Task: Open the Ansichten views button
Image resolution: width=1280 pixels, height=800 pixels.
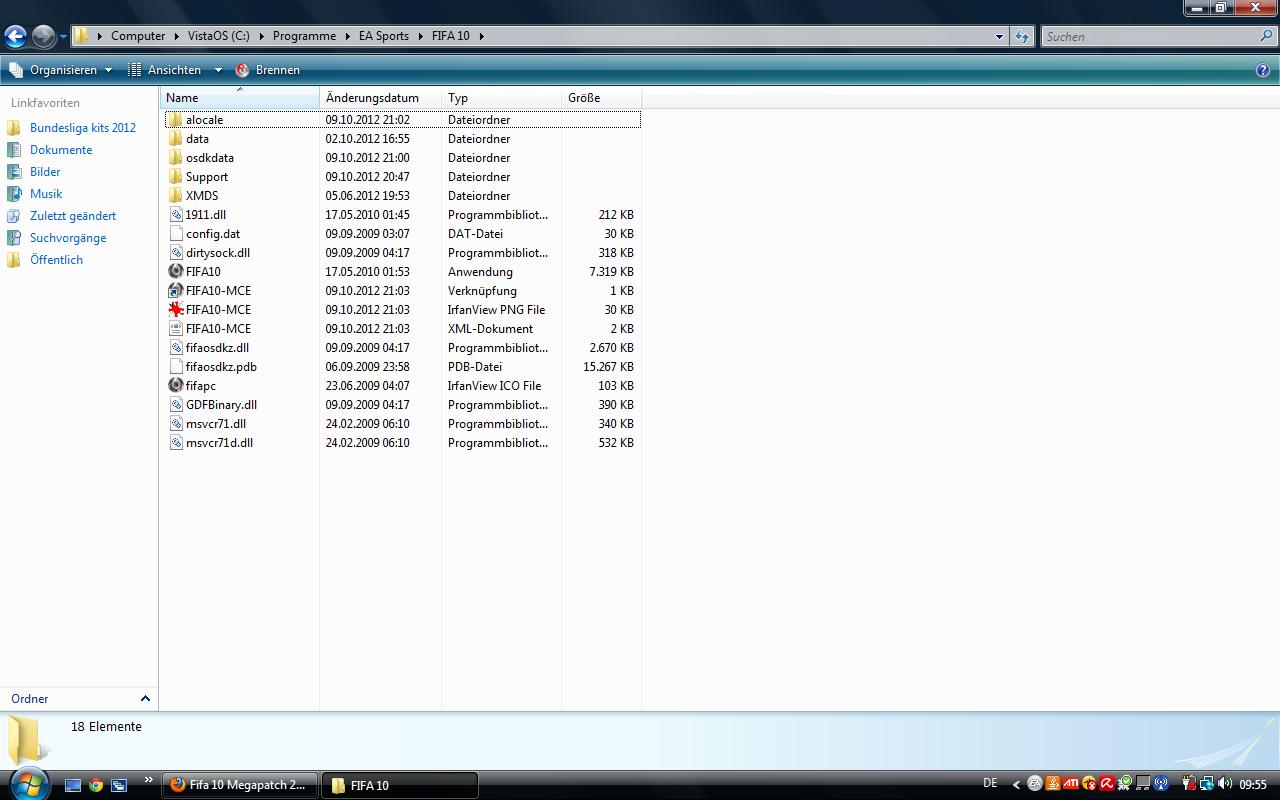Action: coord(165,70)
